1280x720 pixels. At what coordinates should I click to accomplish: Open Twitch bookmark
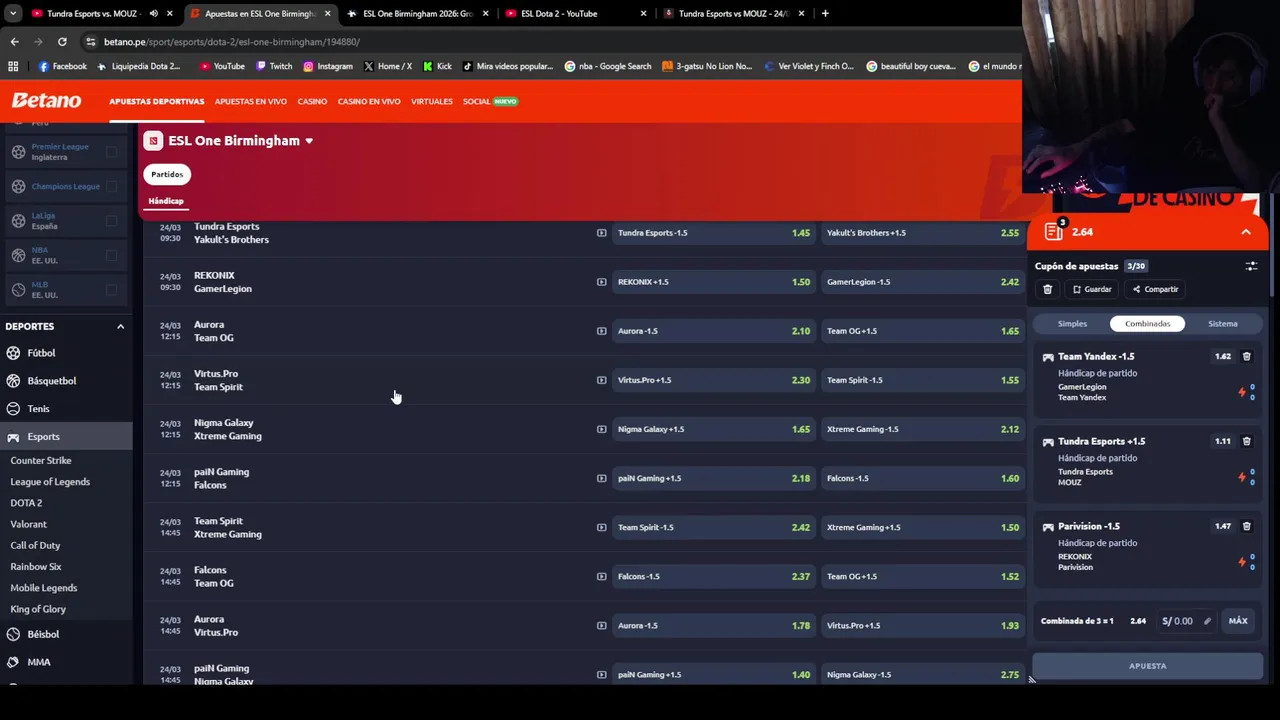274,66
